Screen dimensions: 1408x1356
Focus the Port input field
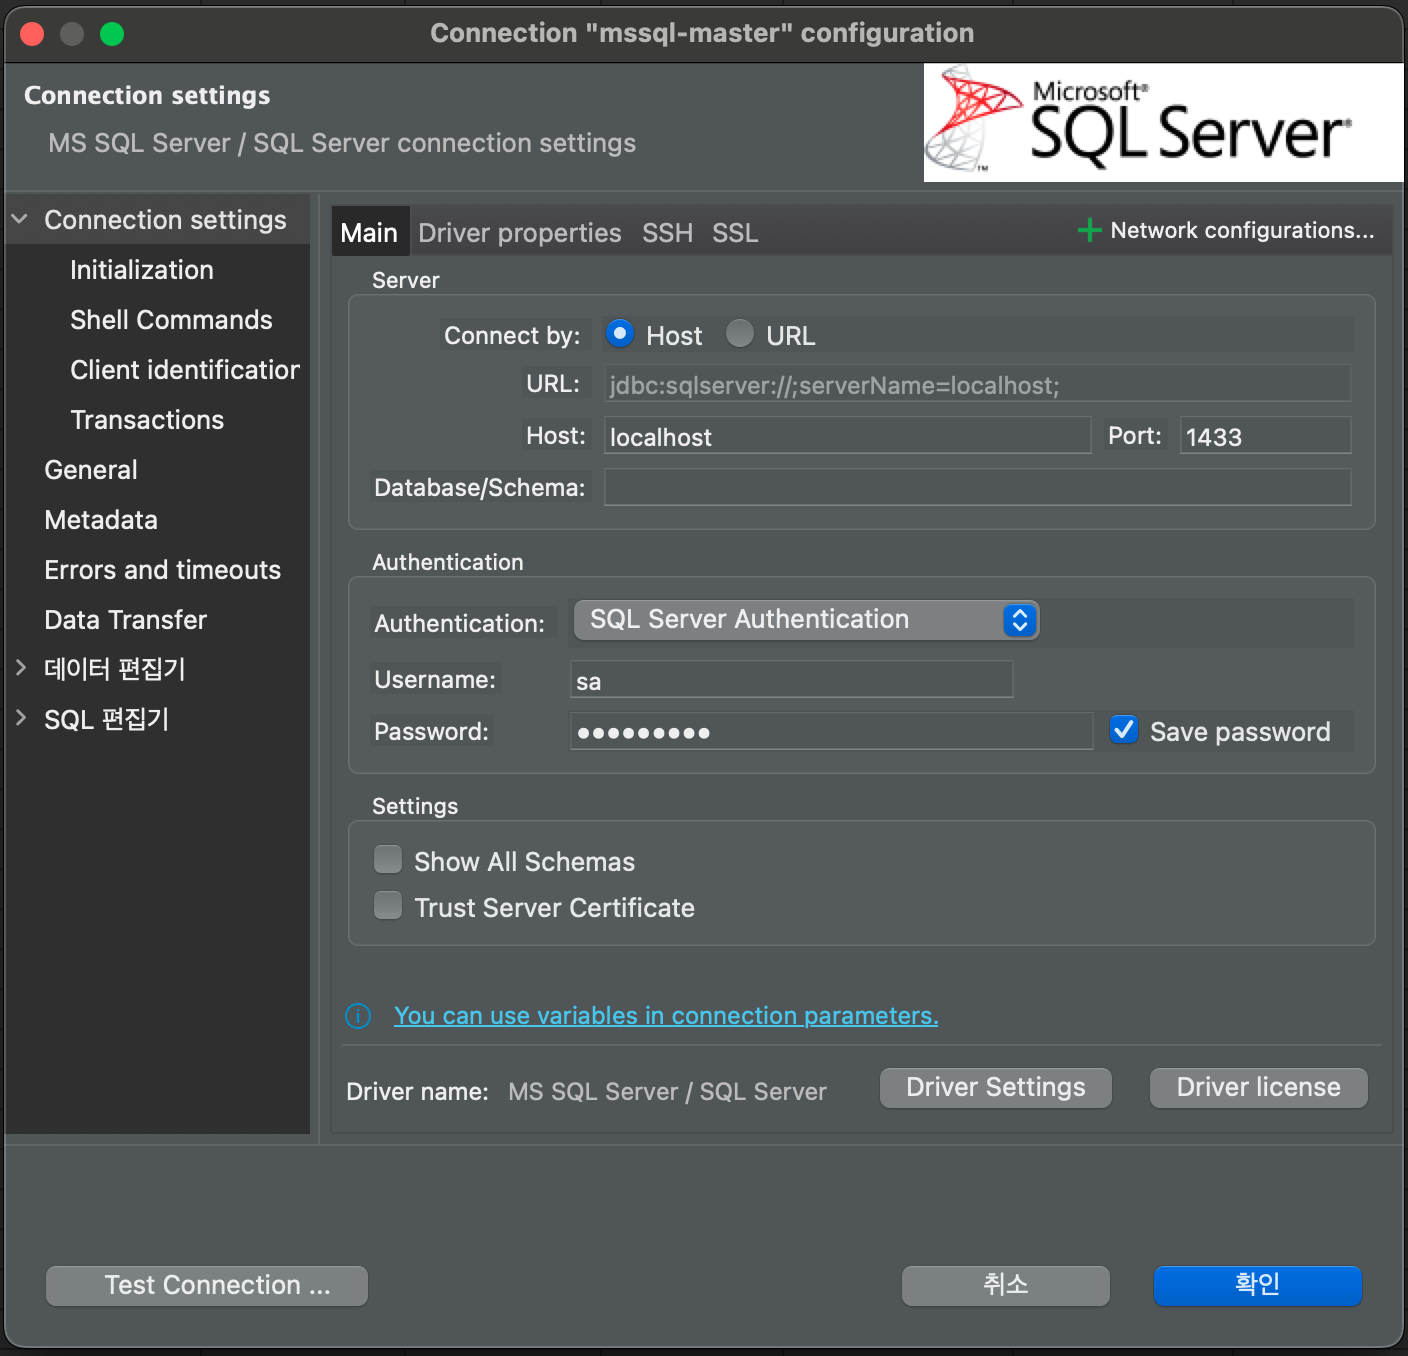(1265, 436)
